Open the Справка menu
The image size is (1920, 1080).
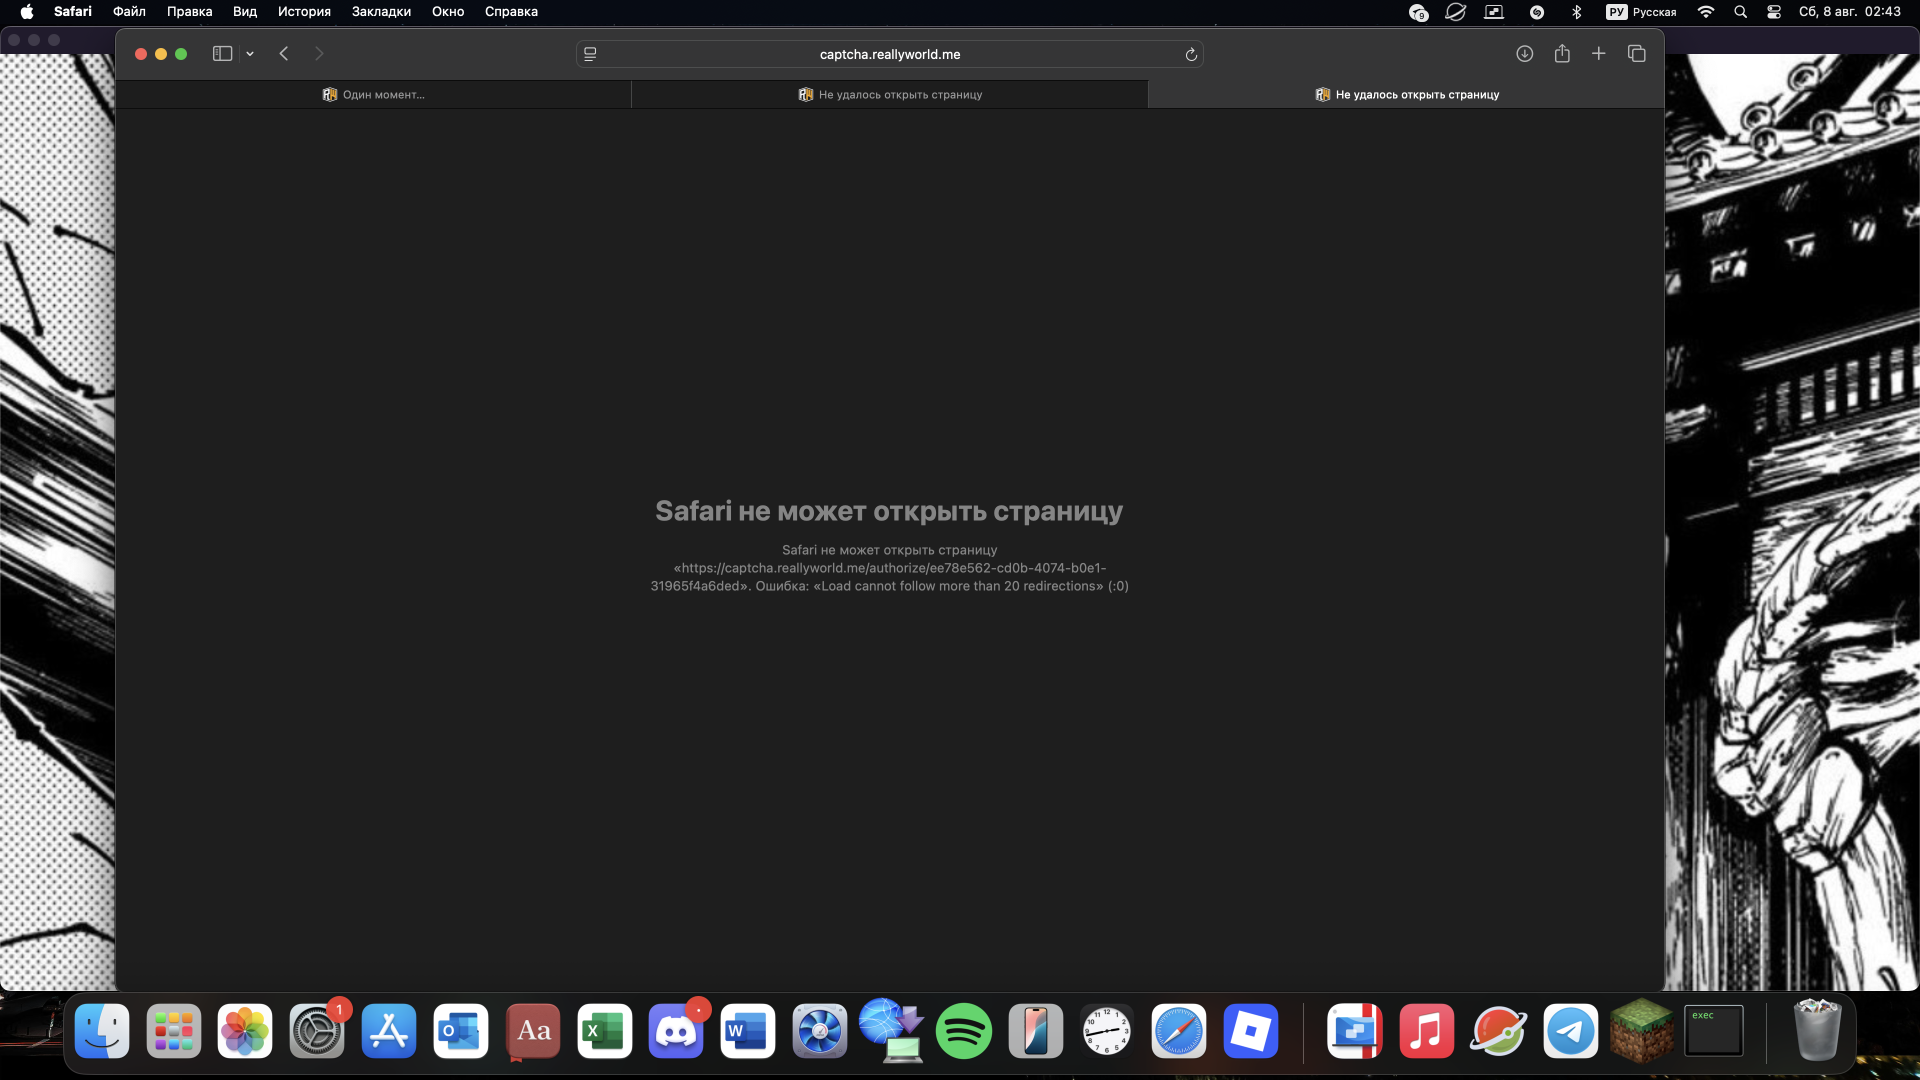coord(511,12)
